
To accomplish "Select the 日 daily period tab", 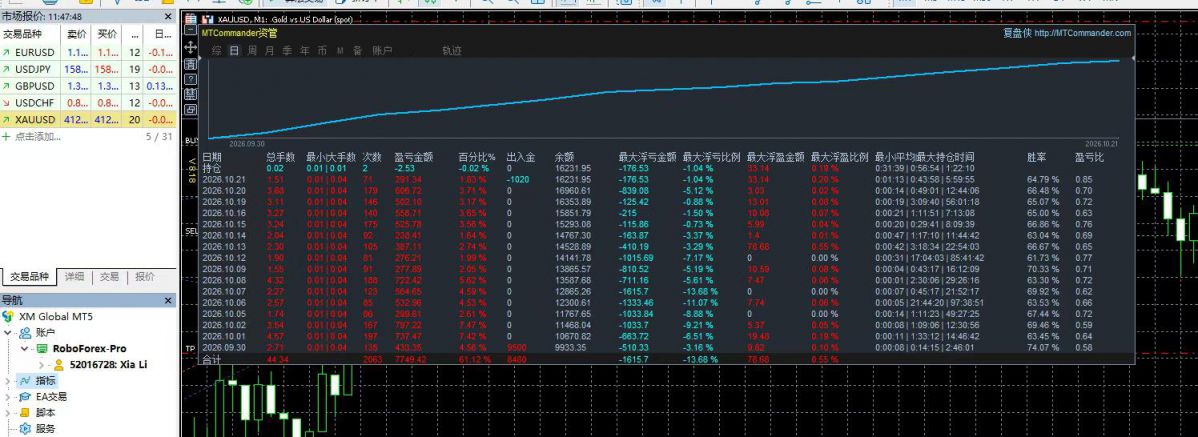I will coord(234,50).
